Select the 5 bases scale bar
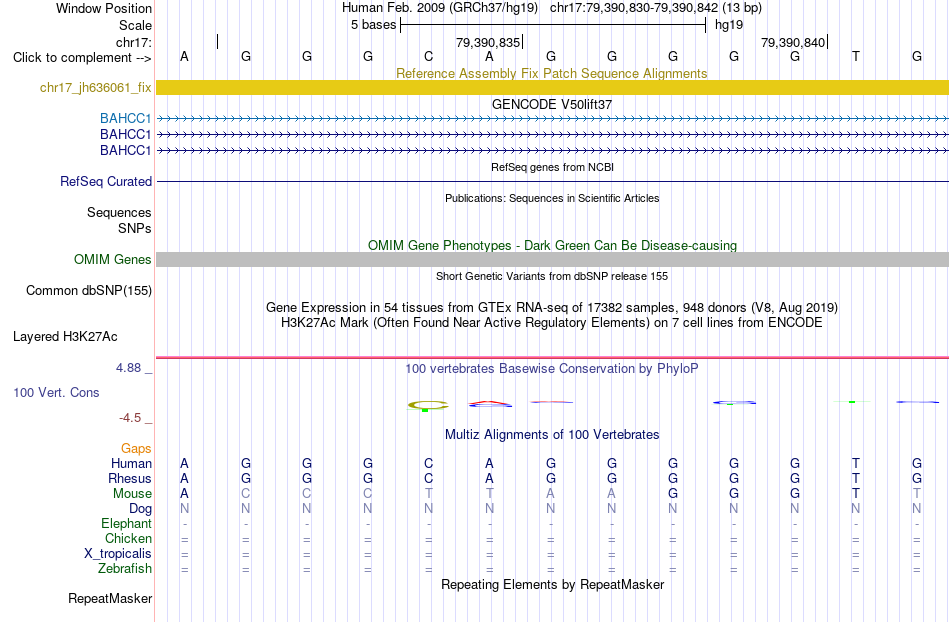The image size is (950, 622). tap(553, 25)
